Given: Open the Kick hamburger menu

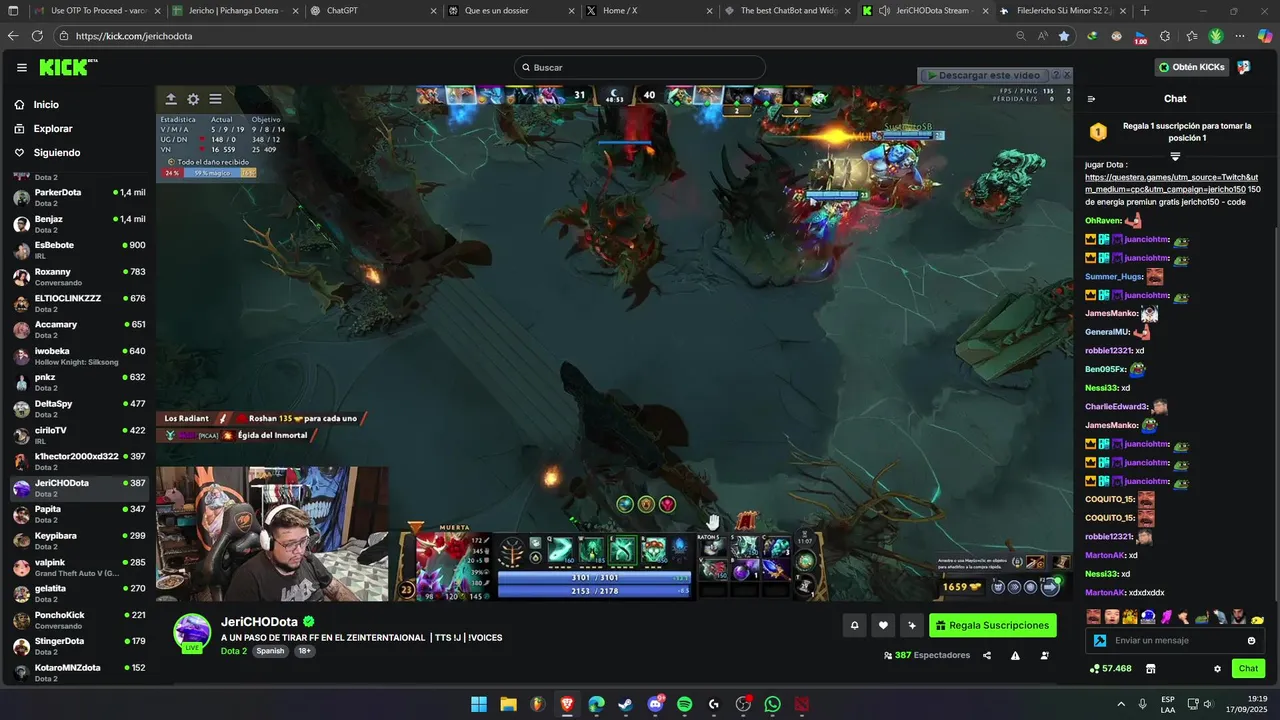Looking at the screenshot, I should [22, 68].
